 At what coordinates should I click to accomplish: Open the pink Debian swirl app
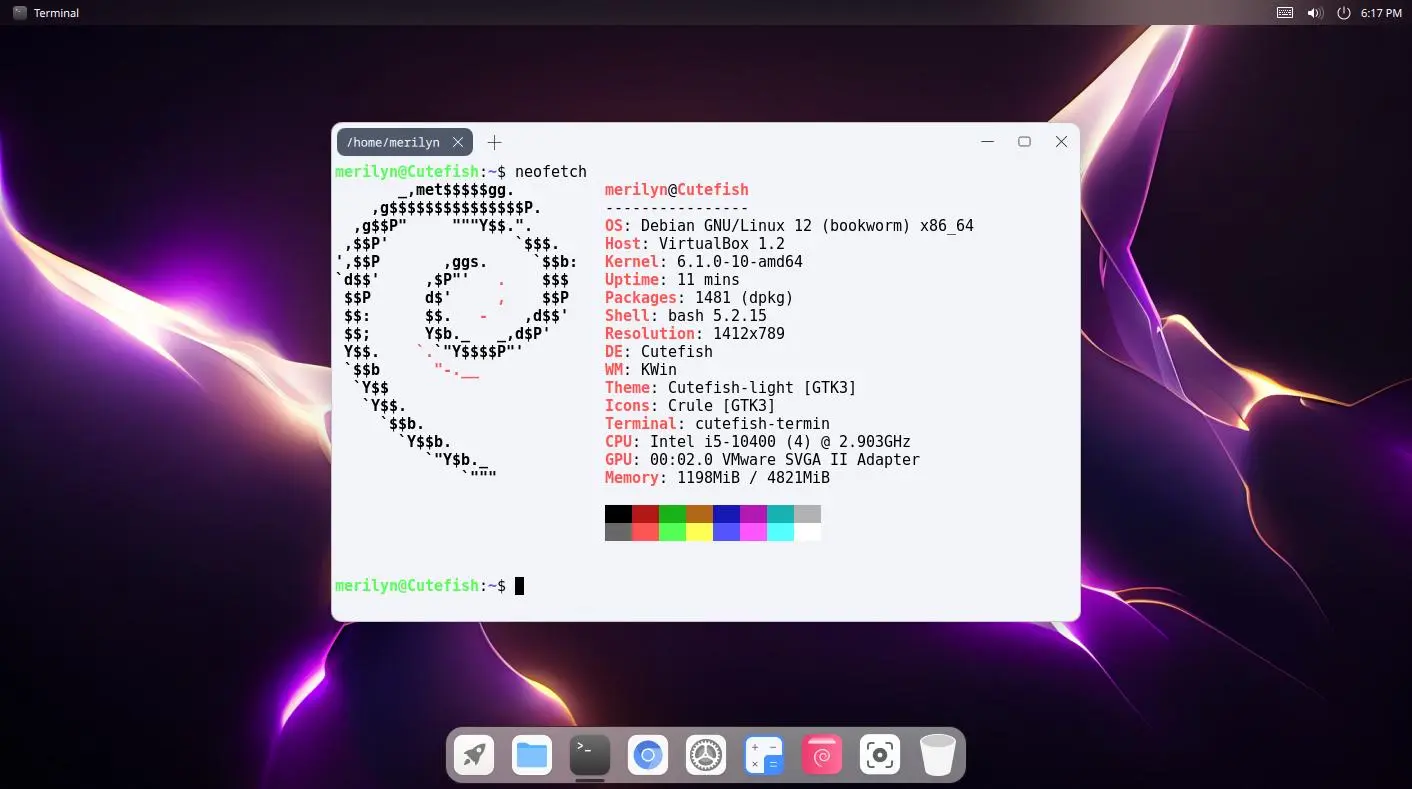[822, 755]
